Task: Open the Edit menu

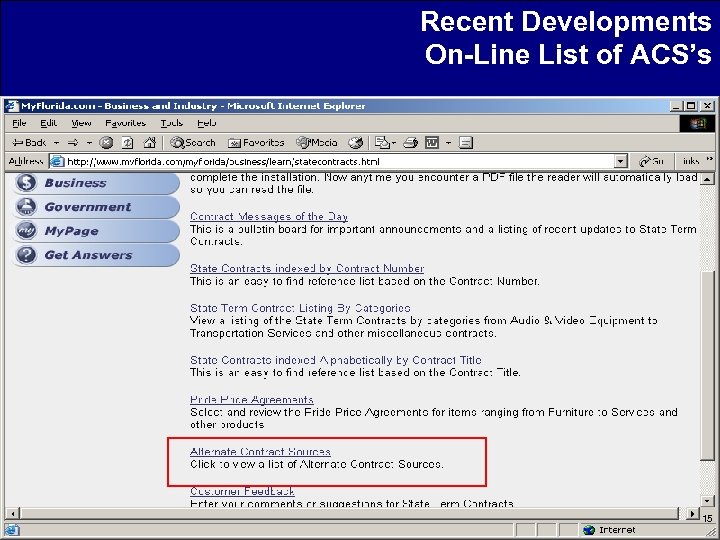Action: 48,123
